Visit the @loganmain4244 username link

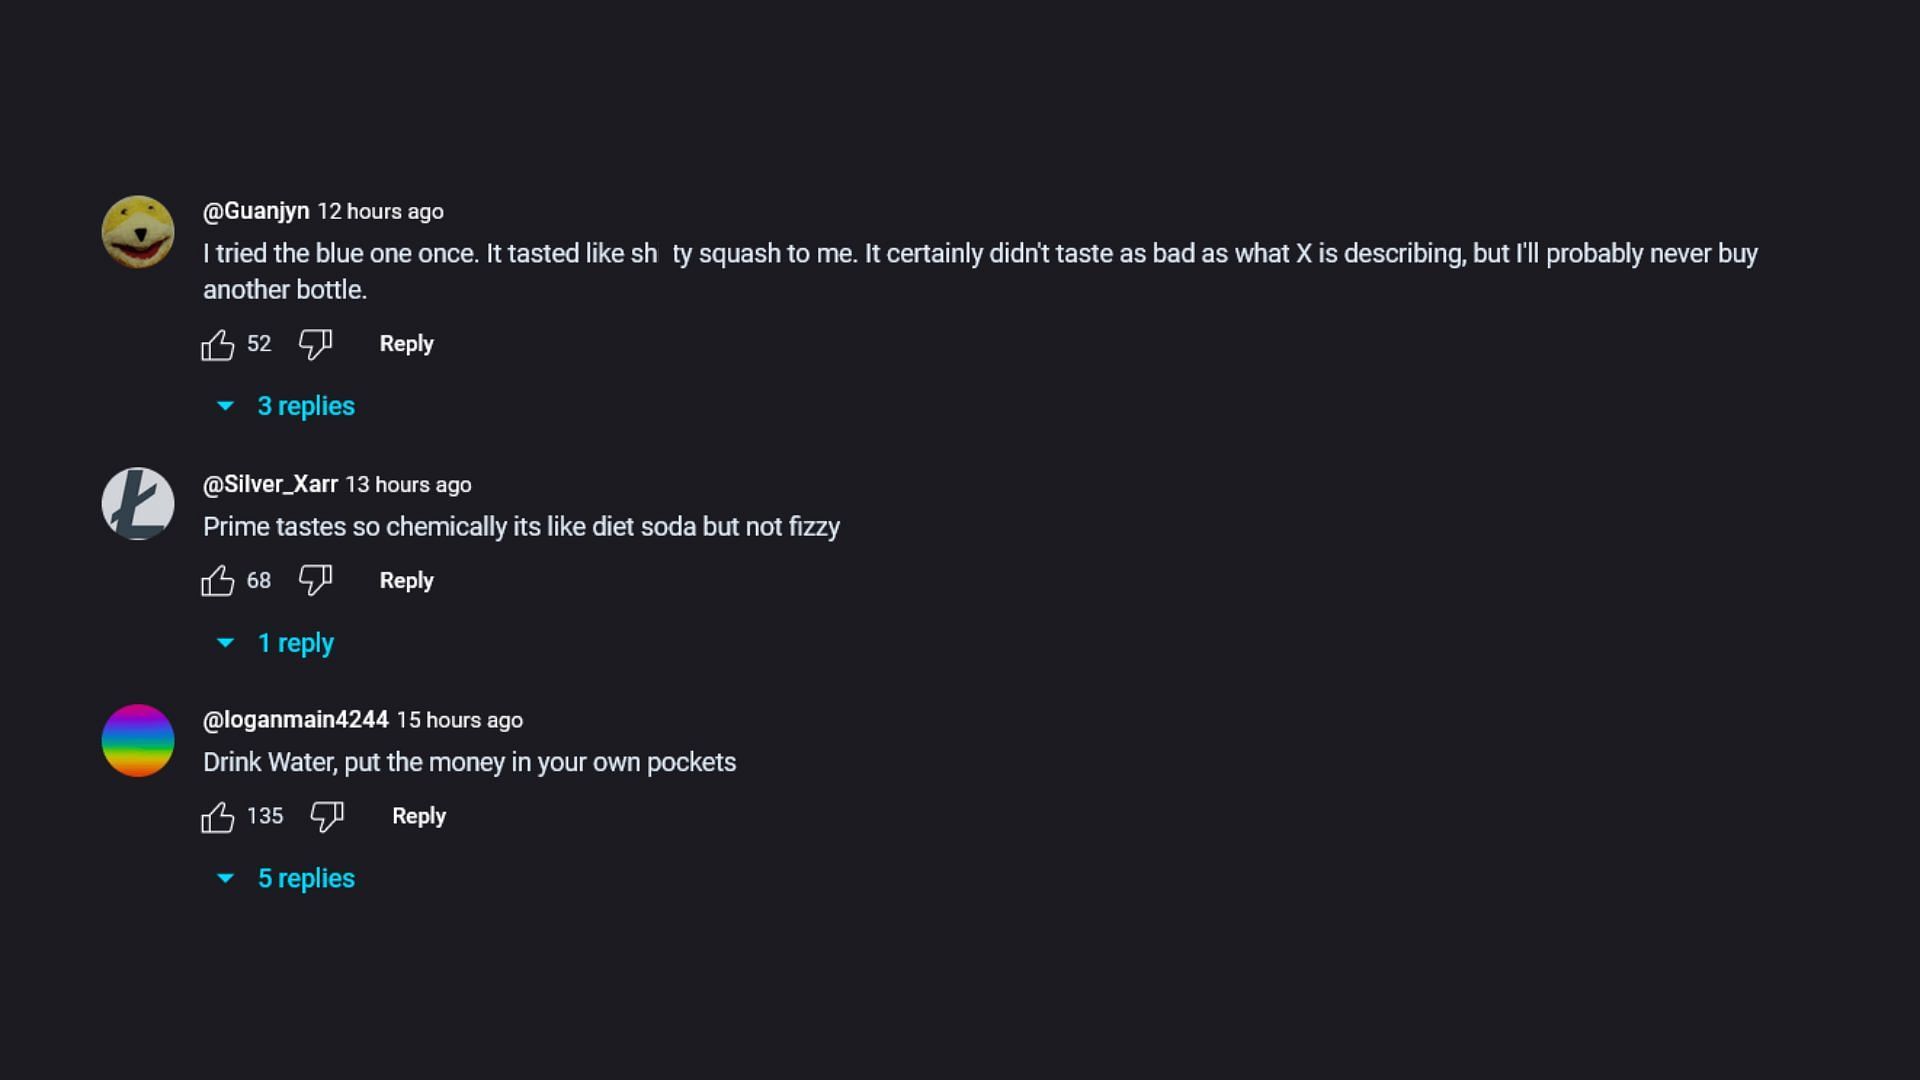pyautogui.click(x=296, y=720)
